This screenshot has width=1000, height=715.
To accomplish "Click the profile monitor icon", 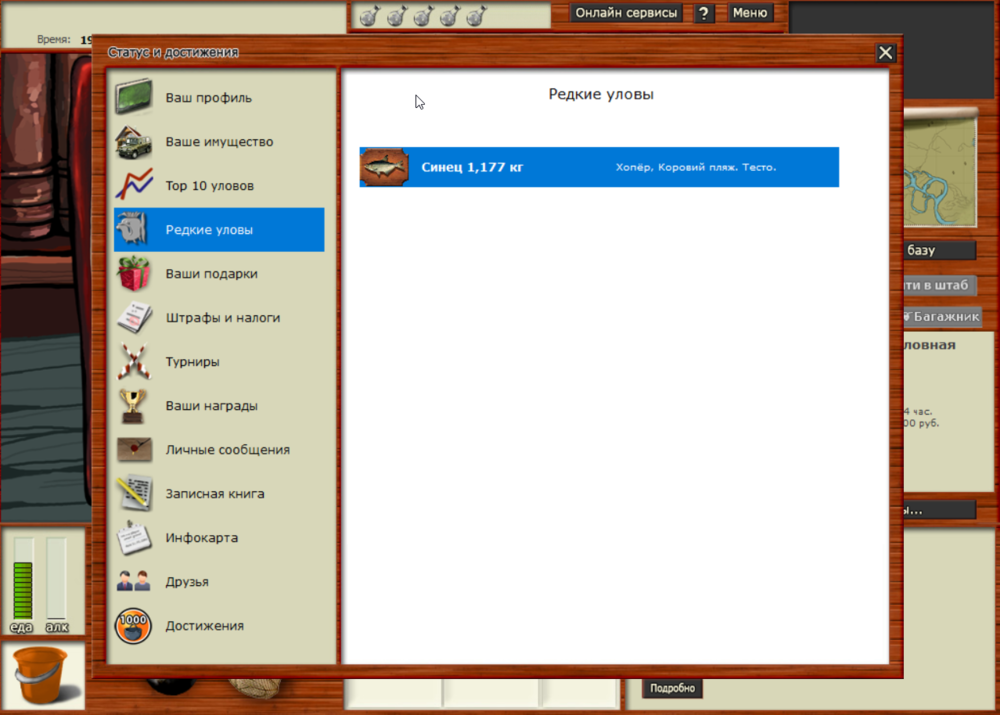I will pyautogui.click(x=133, y=98).
